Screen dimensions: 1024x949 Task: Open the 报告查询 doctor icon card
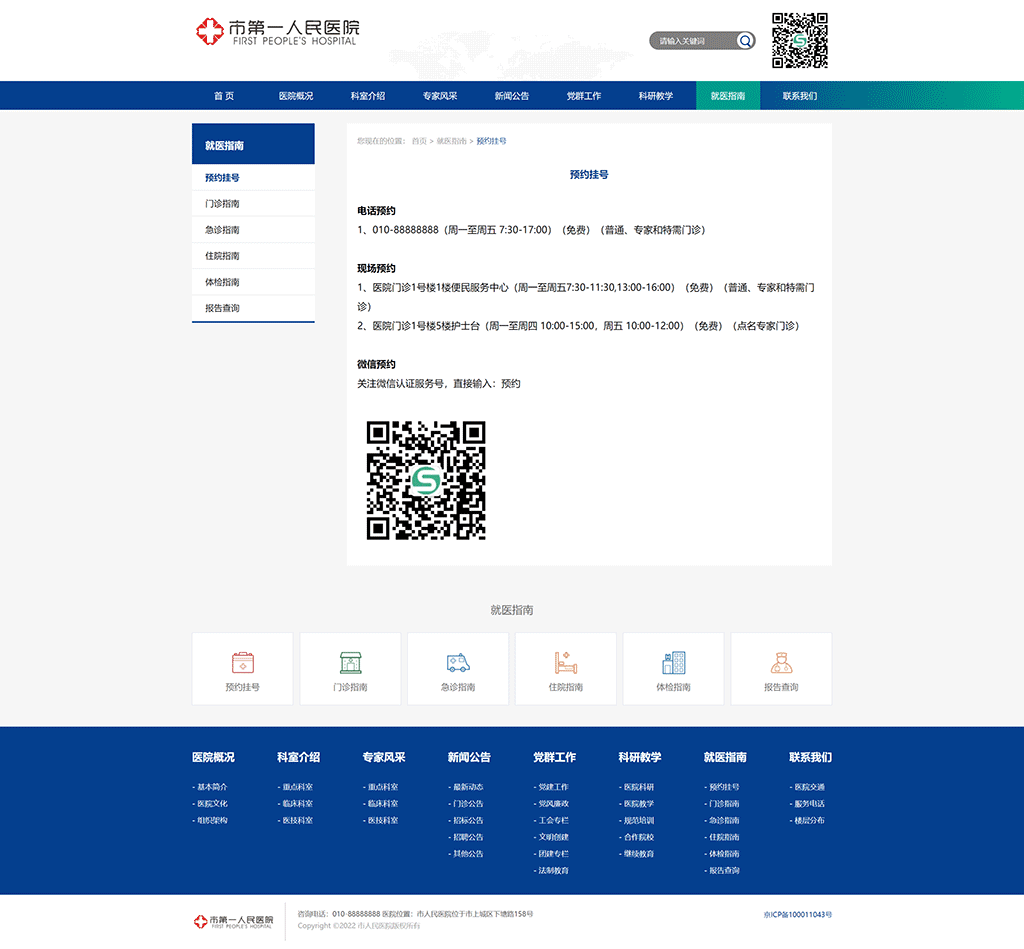781,662
